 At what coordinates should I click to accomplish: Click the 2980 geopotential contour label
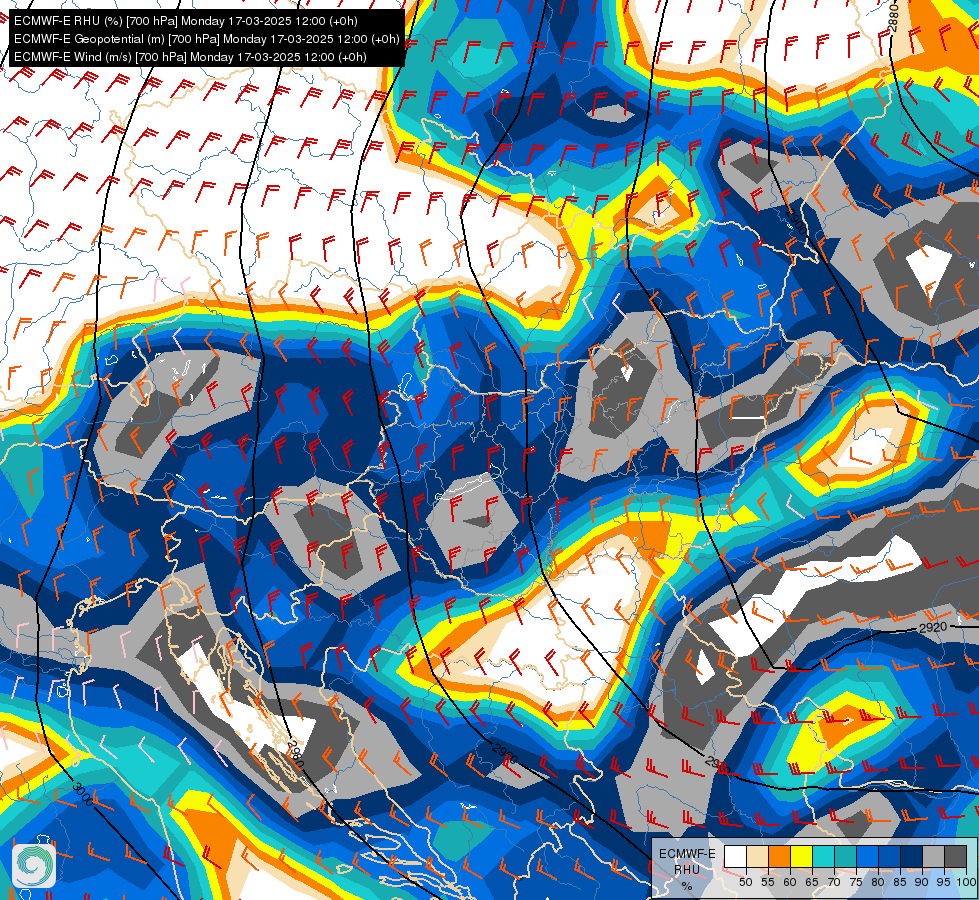(x=295, y=754)
